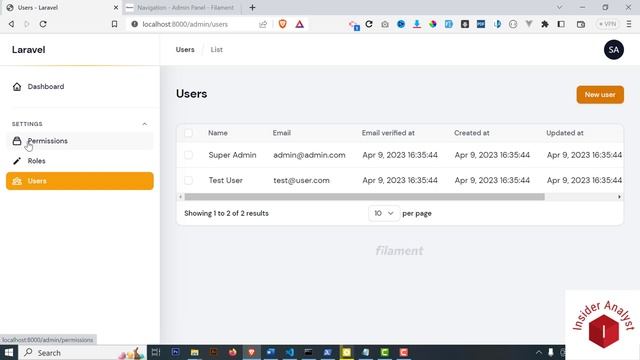The width and height of the screenshot is (640, 360).
Task: Open the SA user avatar menu
Action: [613, 50]
